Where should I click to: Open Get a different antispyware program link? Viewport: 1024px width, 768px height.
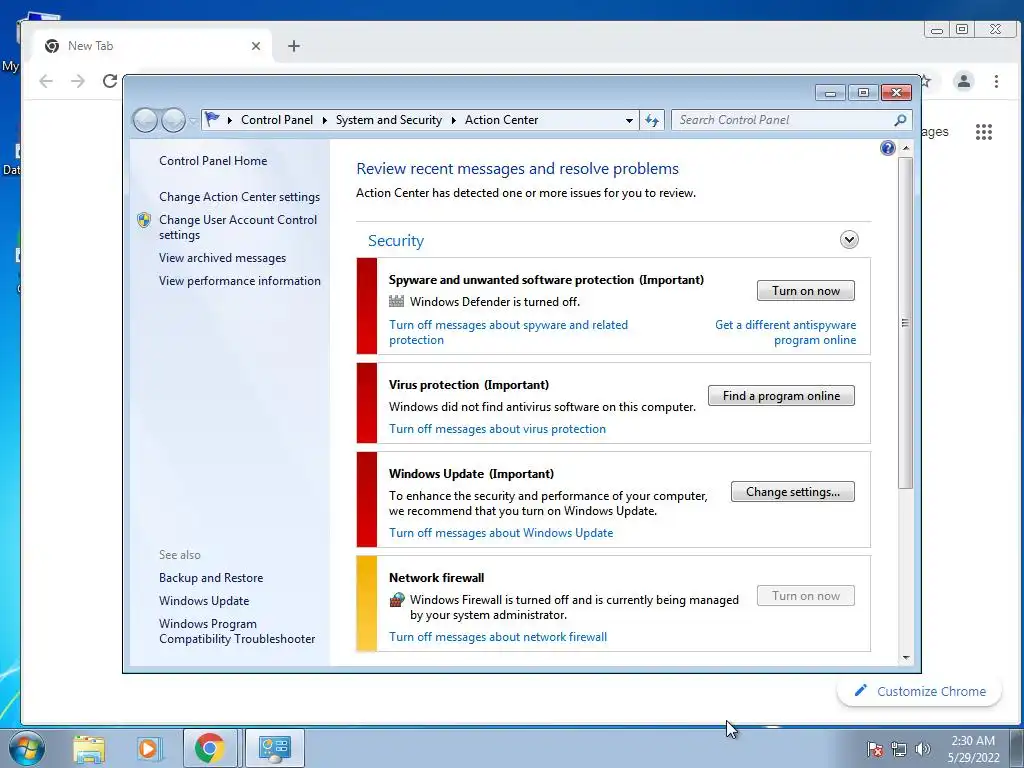[x=785, y=332]
